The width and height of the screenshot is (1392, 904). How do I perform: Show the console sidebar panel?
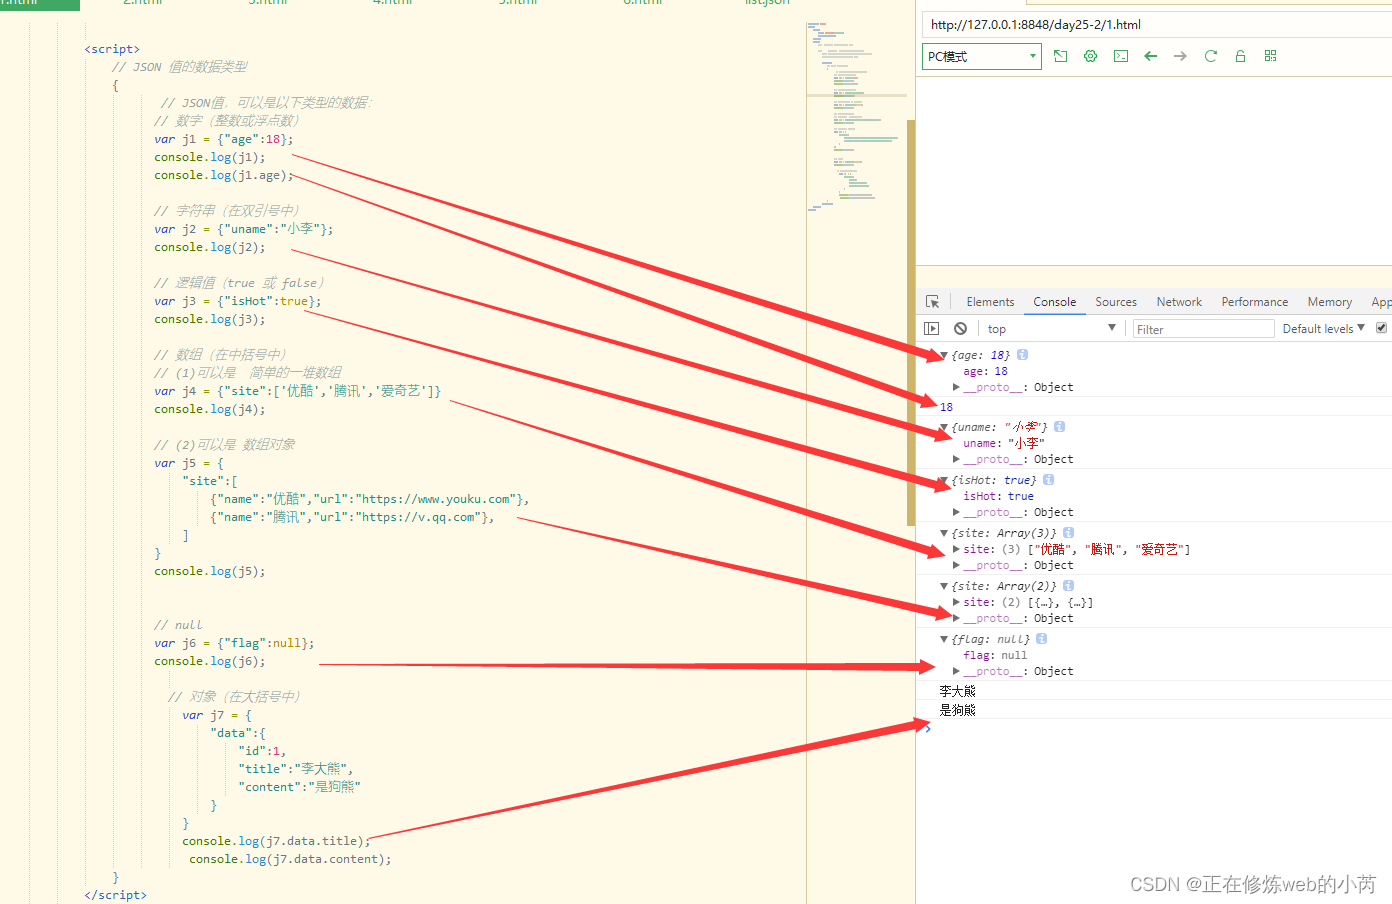(x=931, y=328)
